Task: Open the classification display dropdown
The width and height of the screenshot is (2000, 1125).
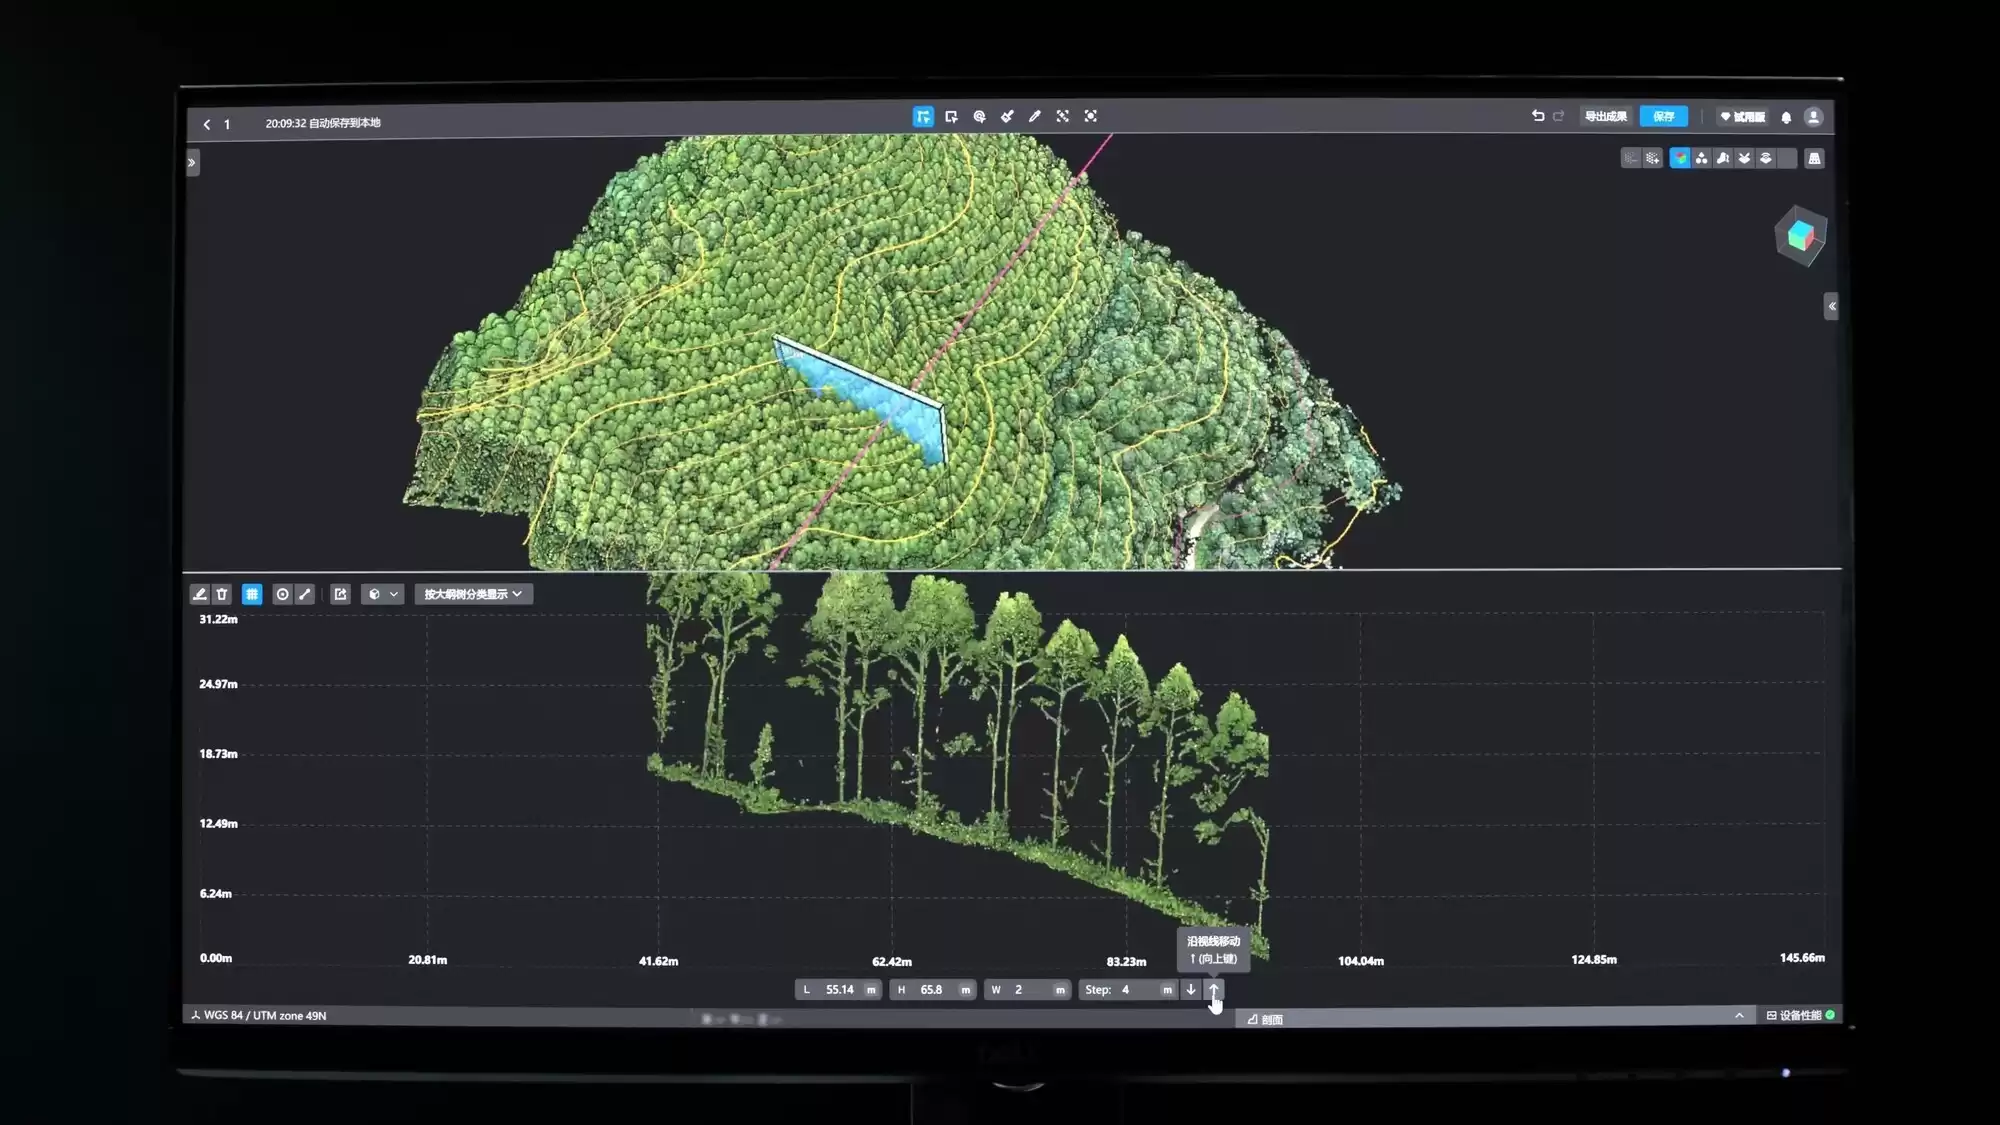Action: 473,594
